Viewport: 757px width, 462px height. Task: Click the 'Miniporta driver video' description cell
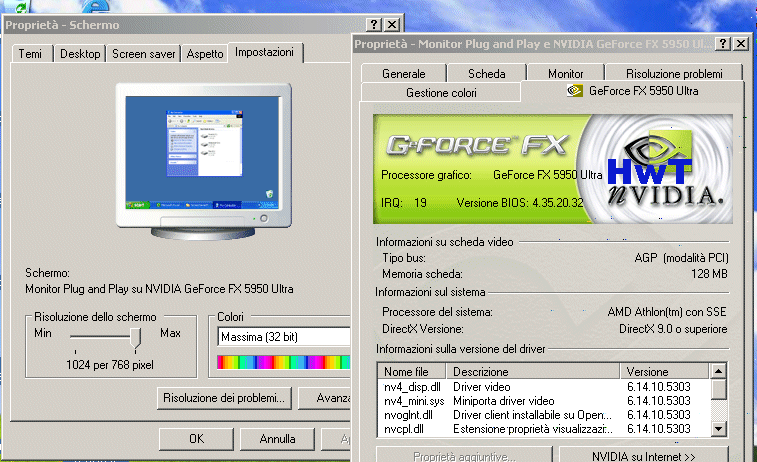click(x=504, y=401)
